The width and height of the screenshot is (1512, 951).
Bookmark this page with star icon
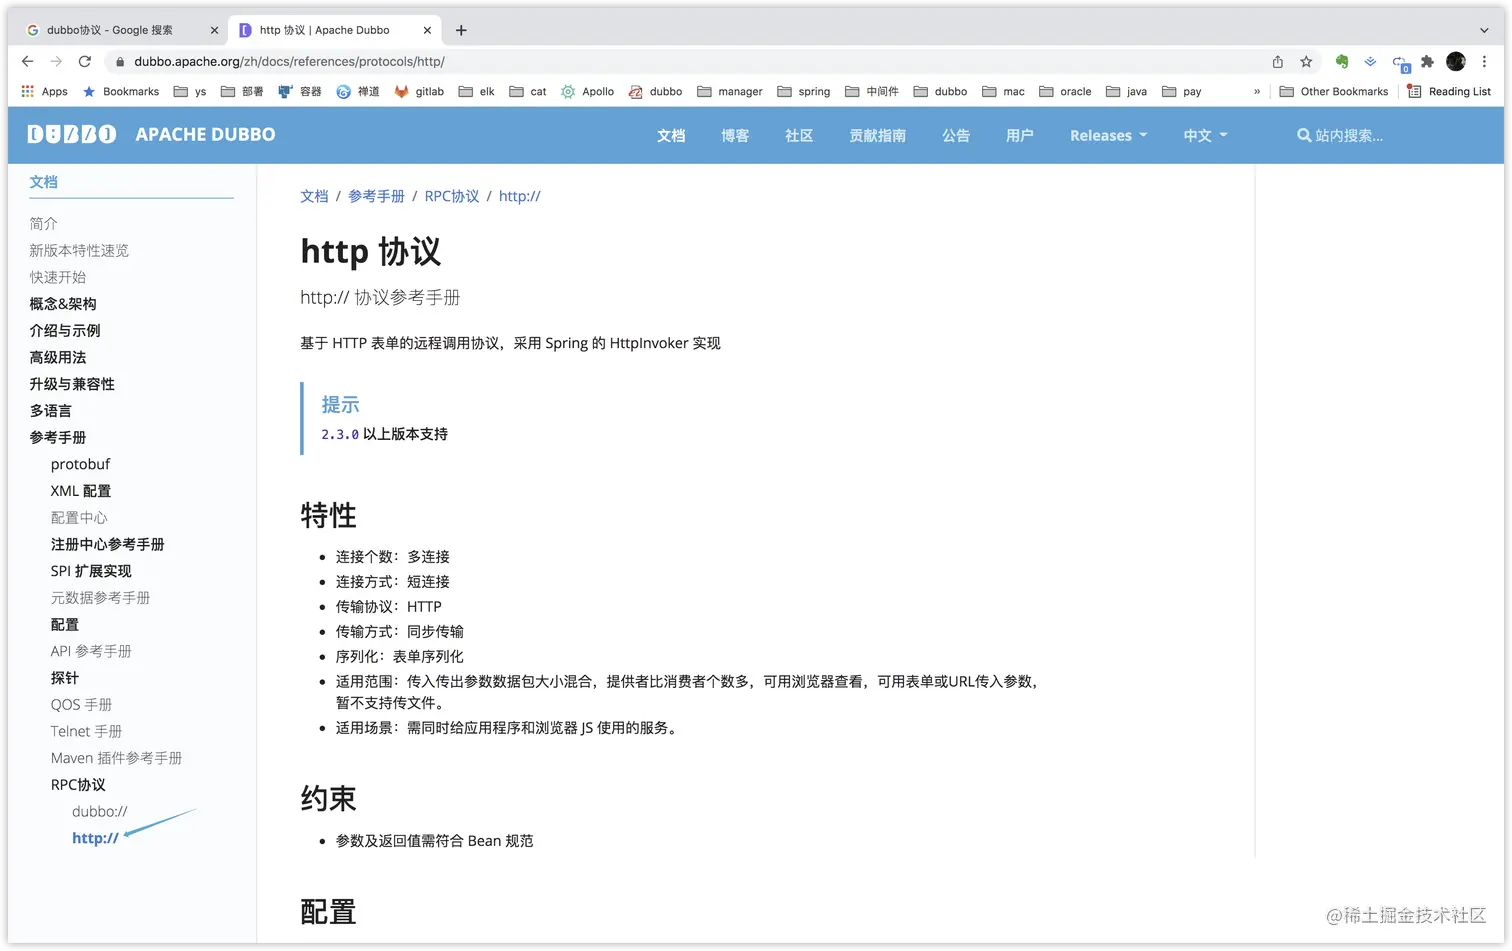pos(1306,61)
